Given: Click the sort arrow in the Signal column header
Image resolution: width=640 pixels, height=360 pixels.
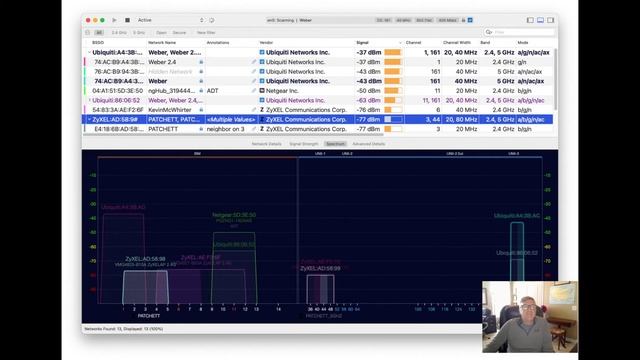Looking at the screenshot, I should [x=400, y=42].
